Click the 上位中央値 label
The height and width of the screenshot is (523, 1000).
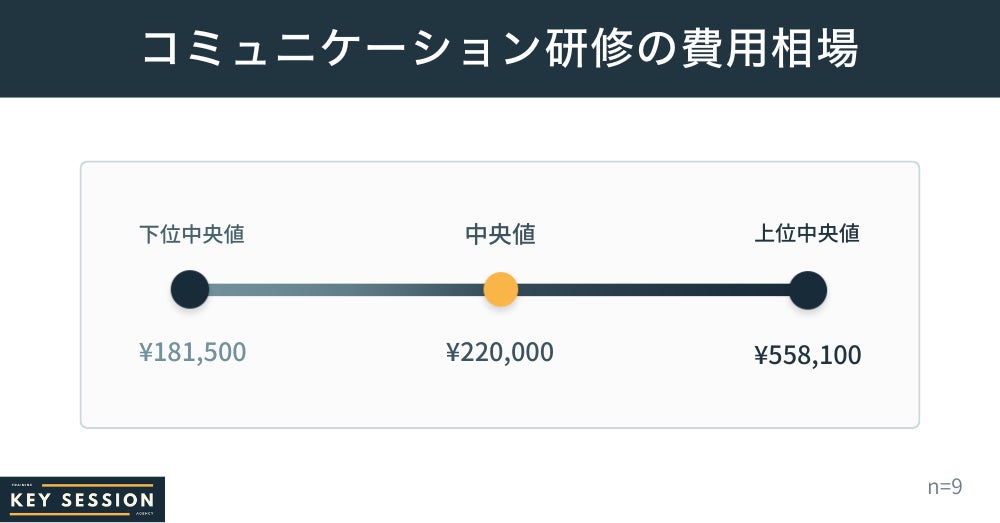807,234
